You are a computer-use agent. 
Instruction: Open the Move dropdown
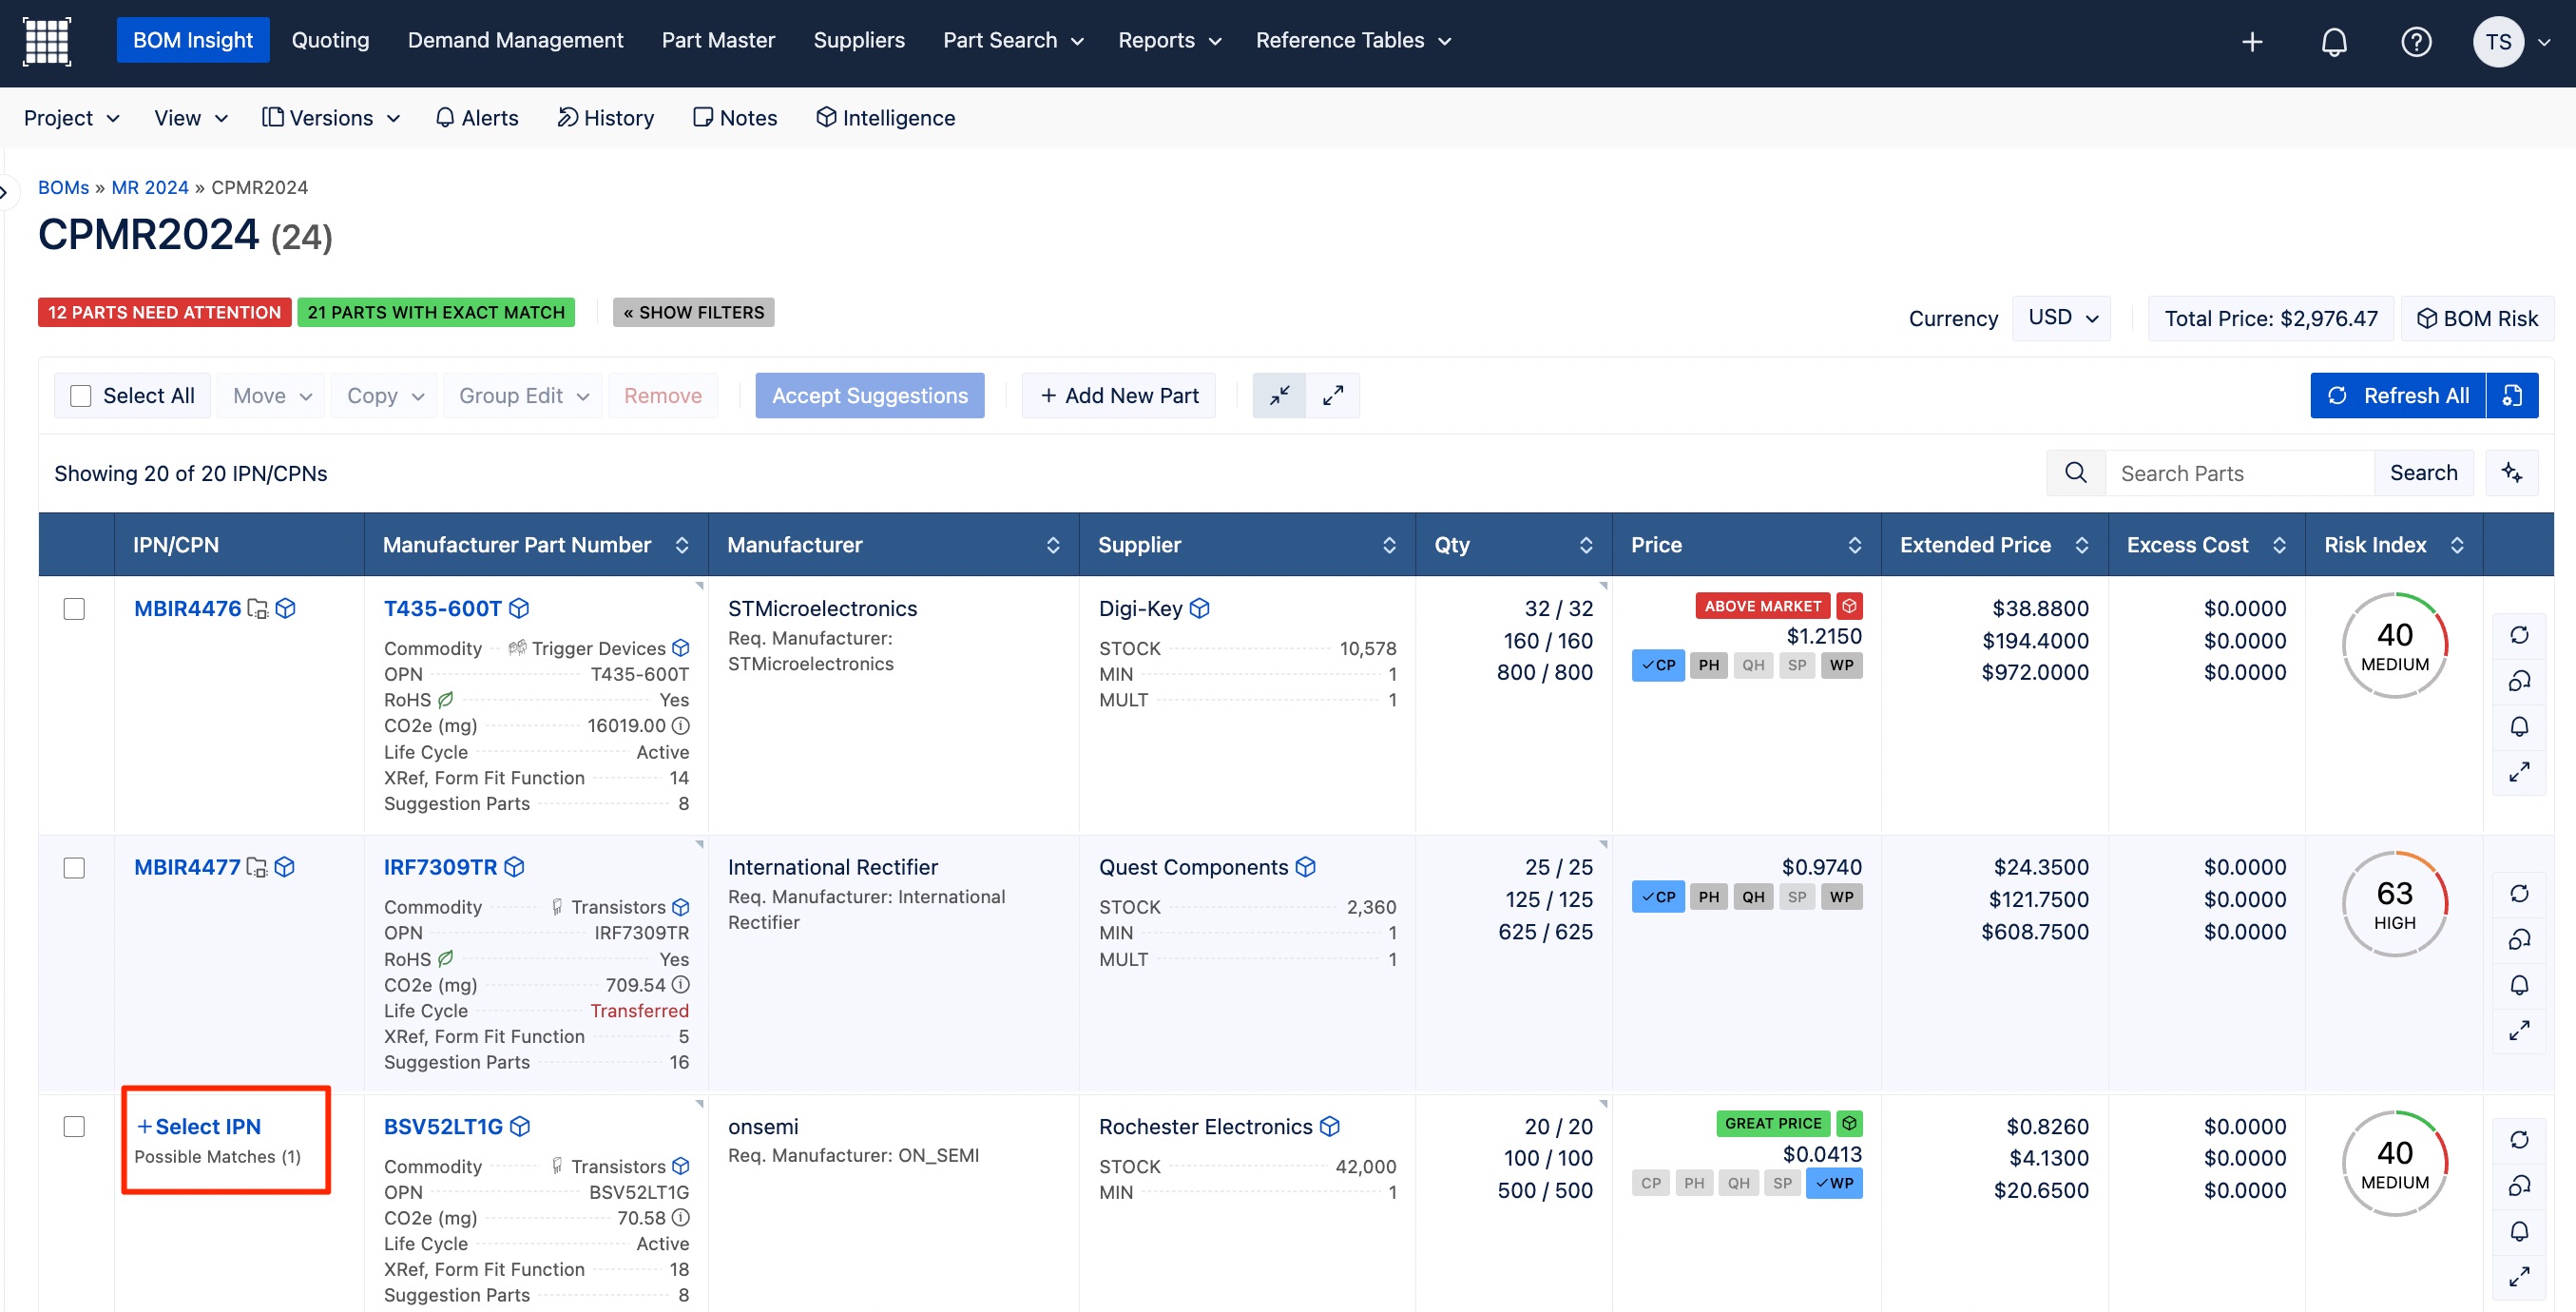click(272, 396)
